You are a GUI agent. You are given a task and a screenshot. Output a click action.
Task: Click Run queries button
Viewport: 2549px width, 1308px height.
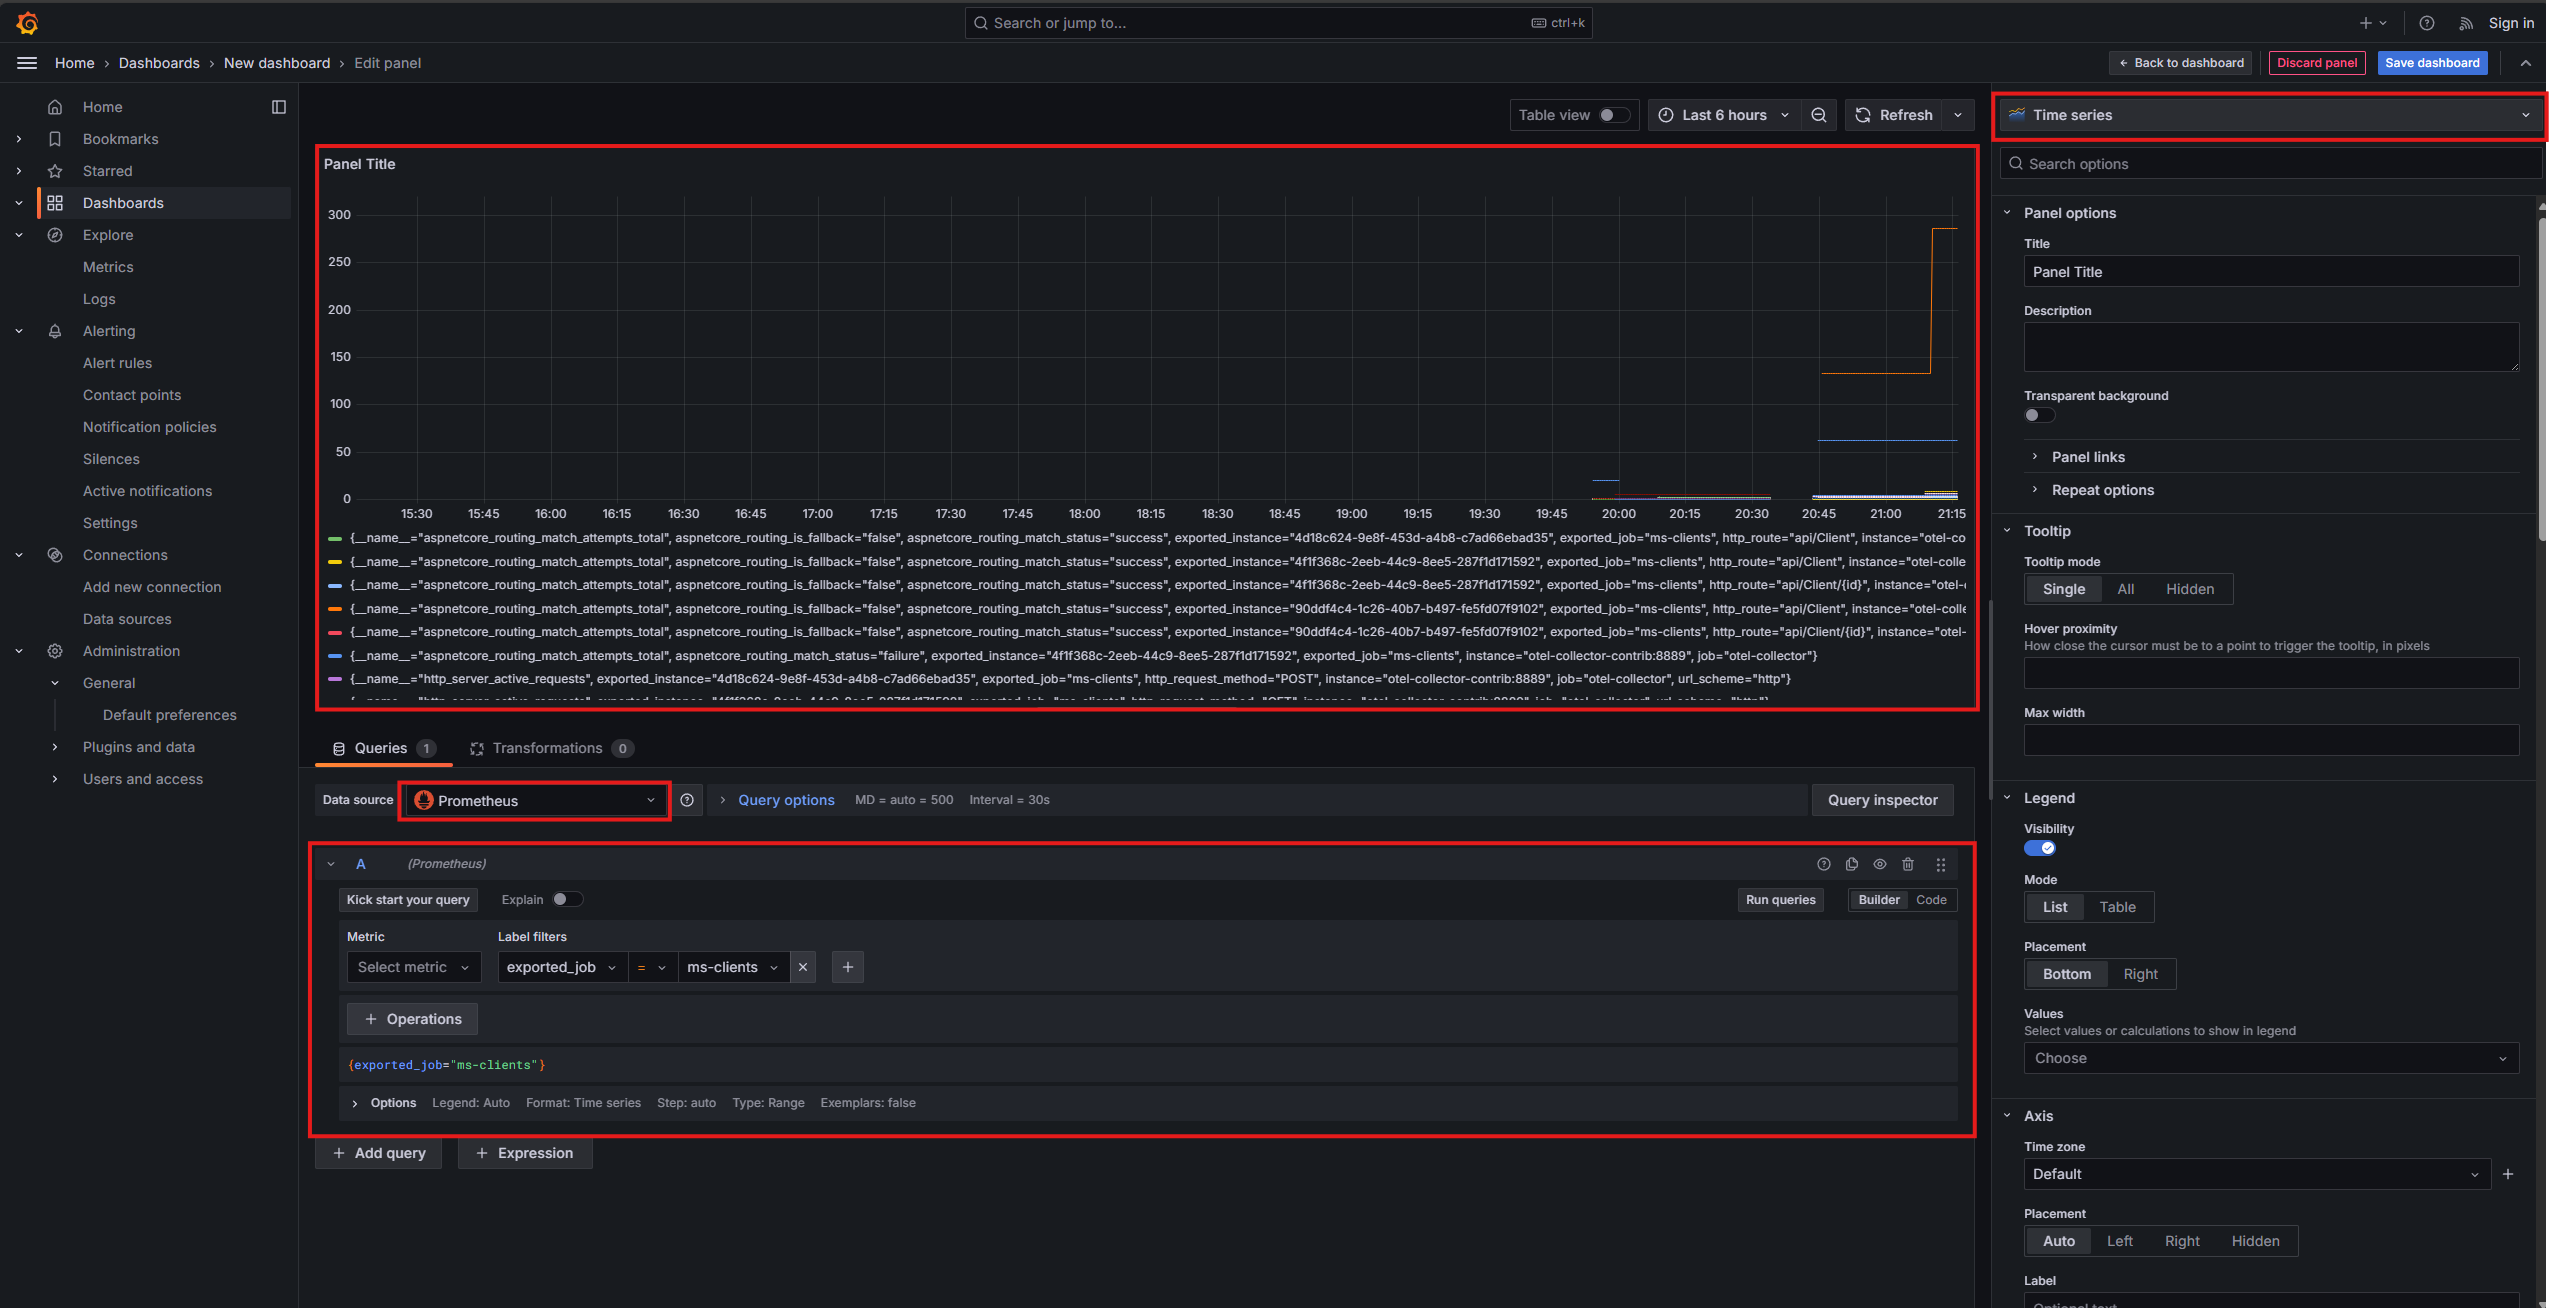1780,900
